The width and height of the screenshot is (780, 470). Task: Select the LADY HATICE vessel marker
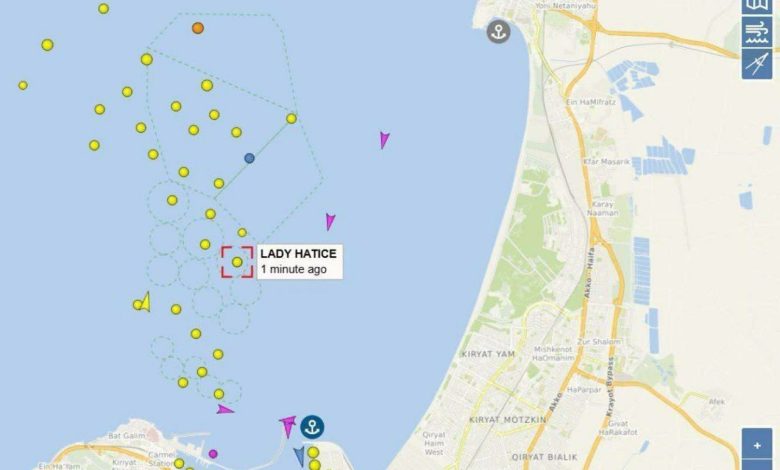tap(237, 262)
